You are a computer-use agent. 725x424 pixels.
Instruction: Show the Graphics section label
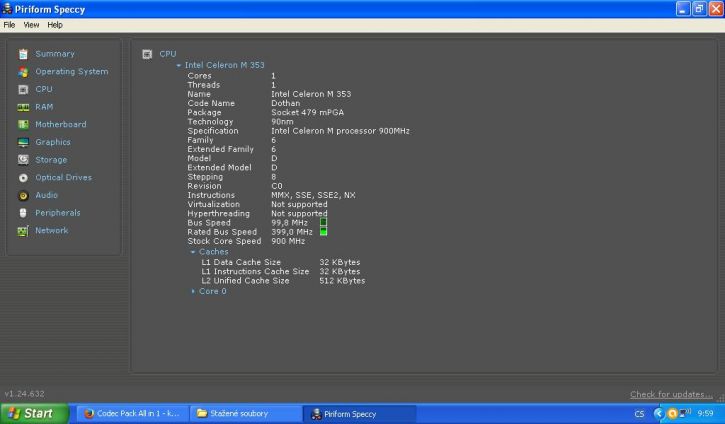[53, 142]
